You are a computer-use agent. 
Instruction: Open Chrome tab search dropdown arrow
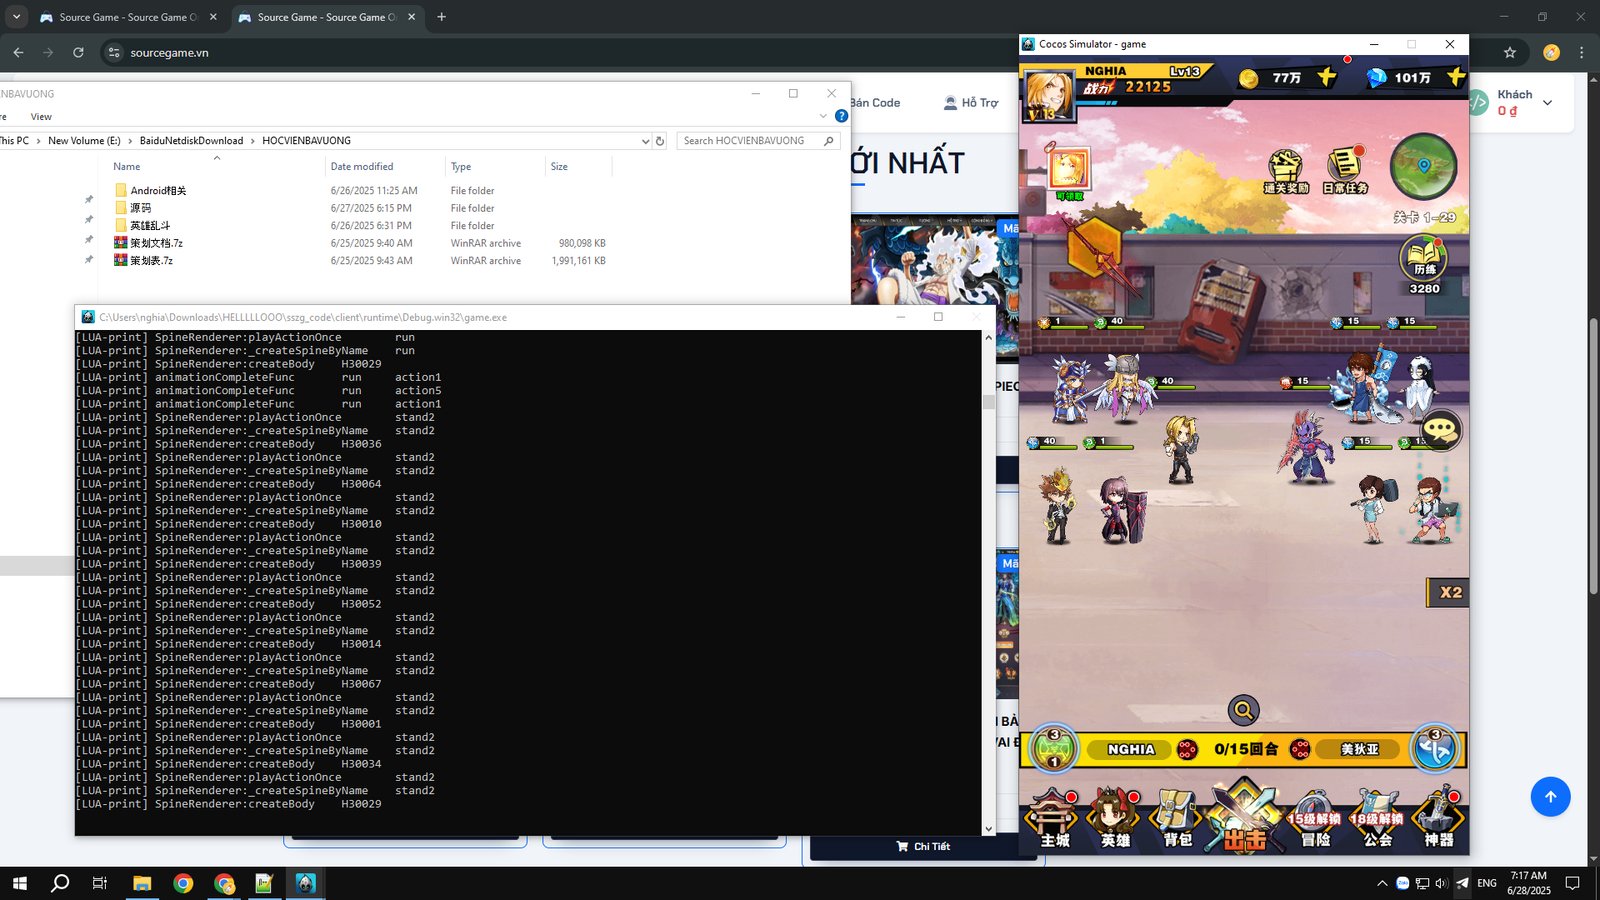(x=16, y=17)
